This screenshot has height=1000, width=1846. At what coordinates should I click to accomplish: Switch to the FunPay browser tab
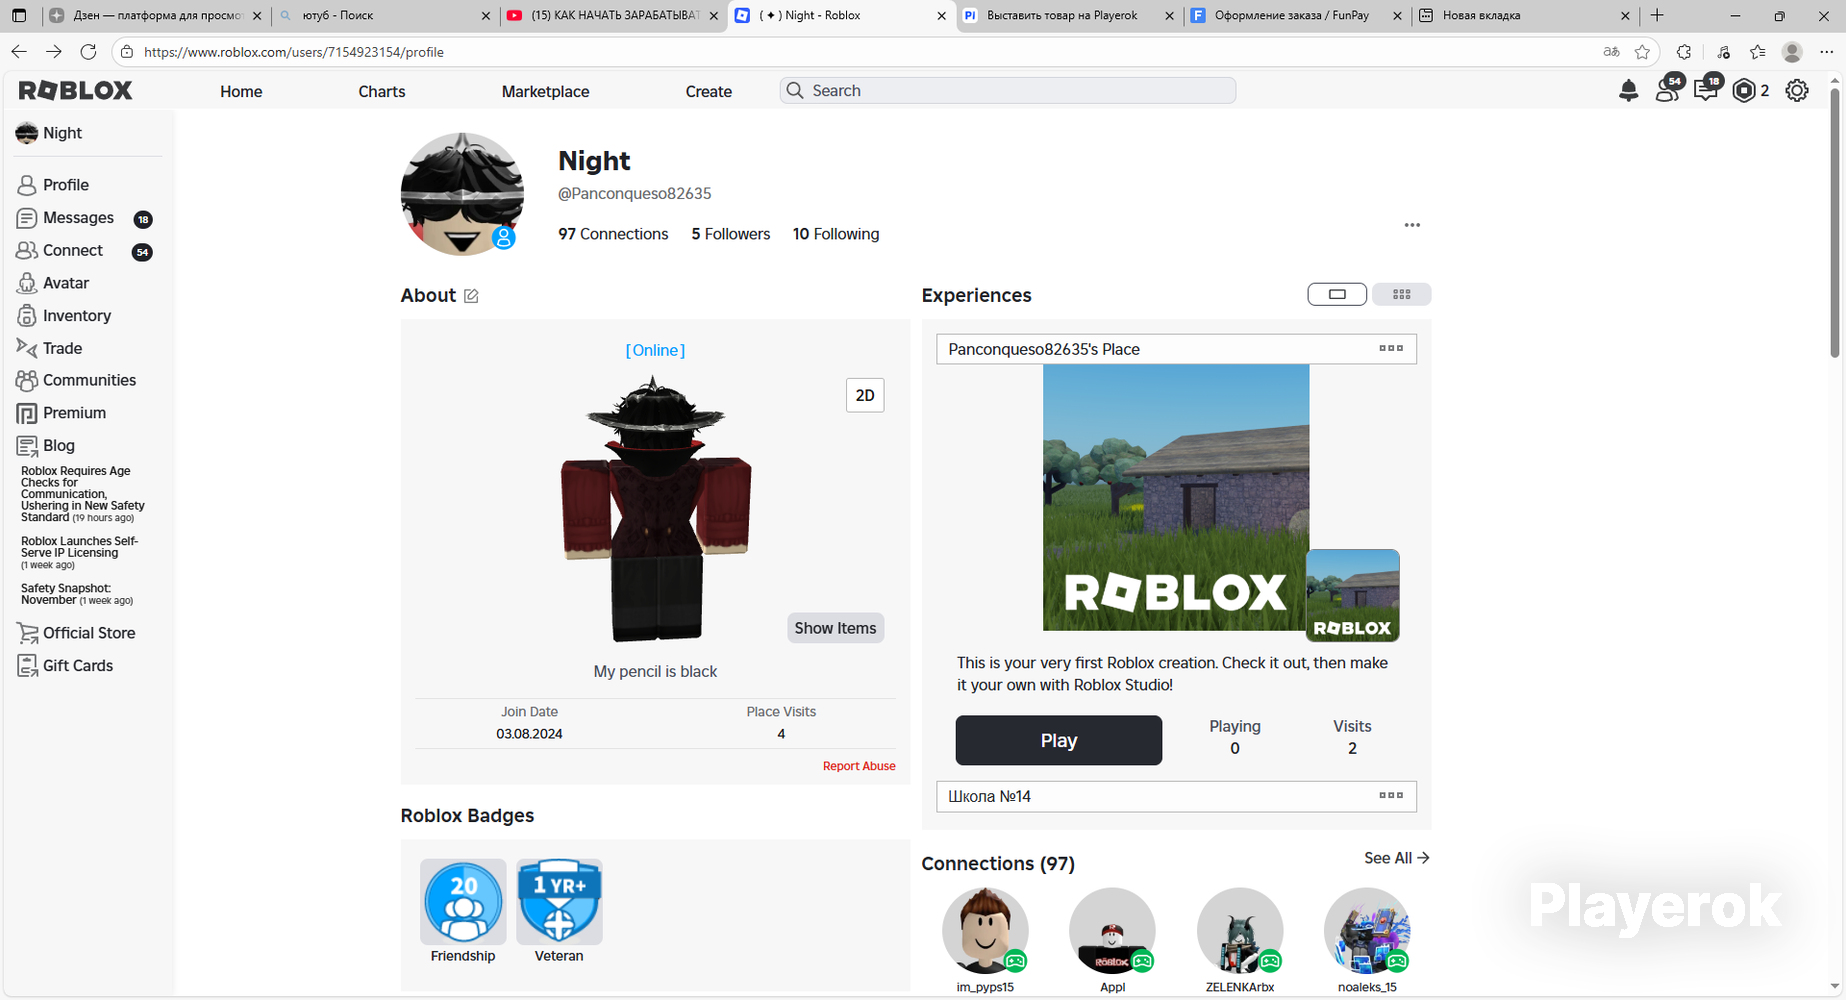click(1294, 15)
